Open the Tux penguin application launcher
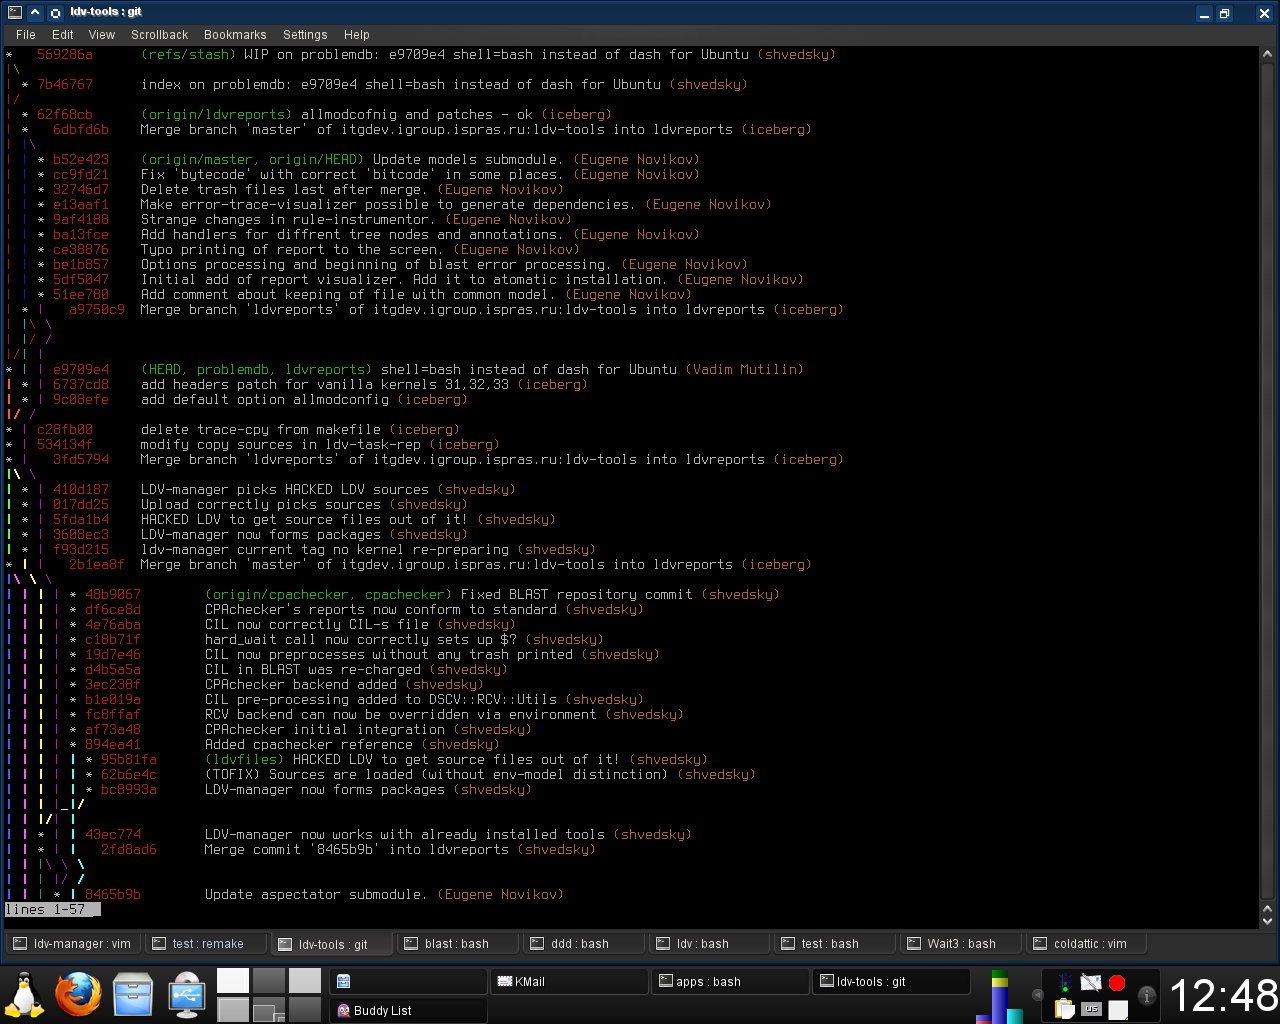Viewport: 1280px width, 1024px height. 24,995
